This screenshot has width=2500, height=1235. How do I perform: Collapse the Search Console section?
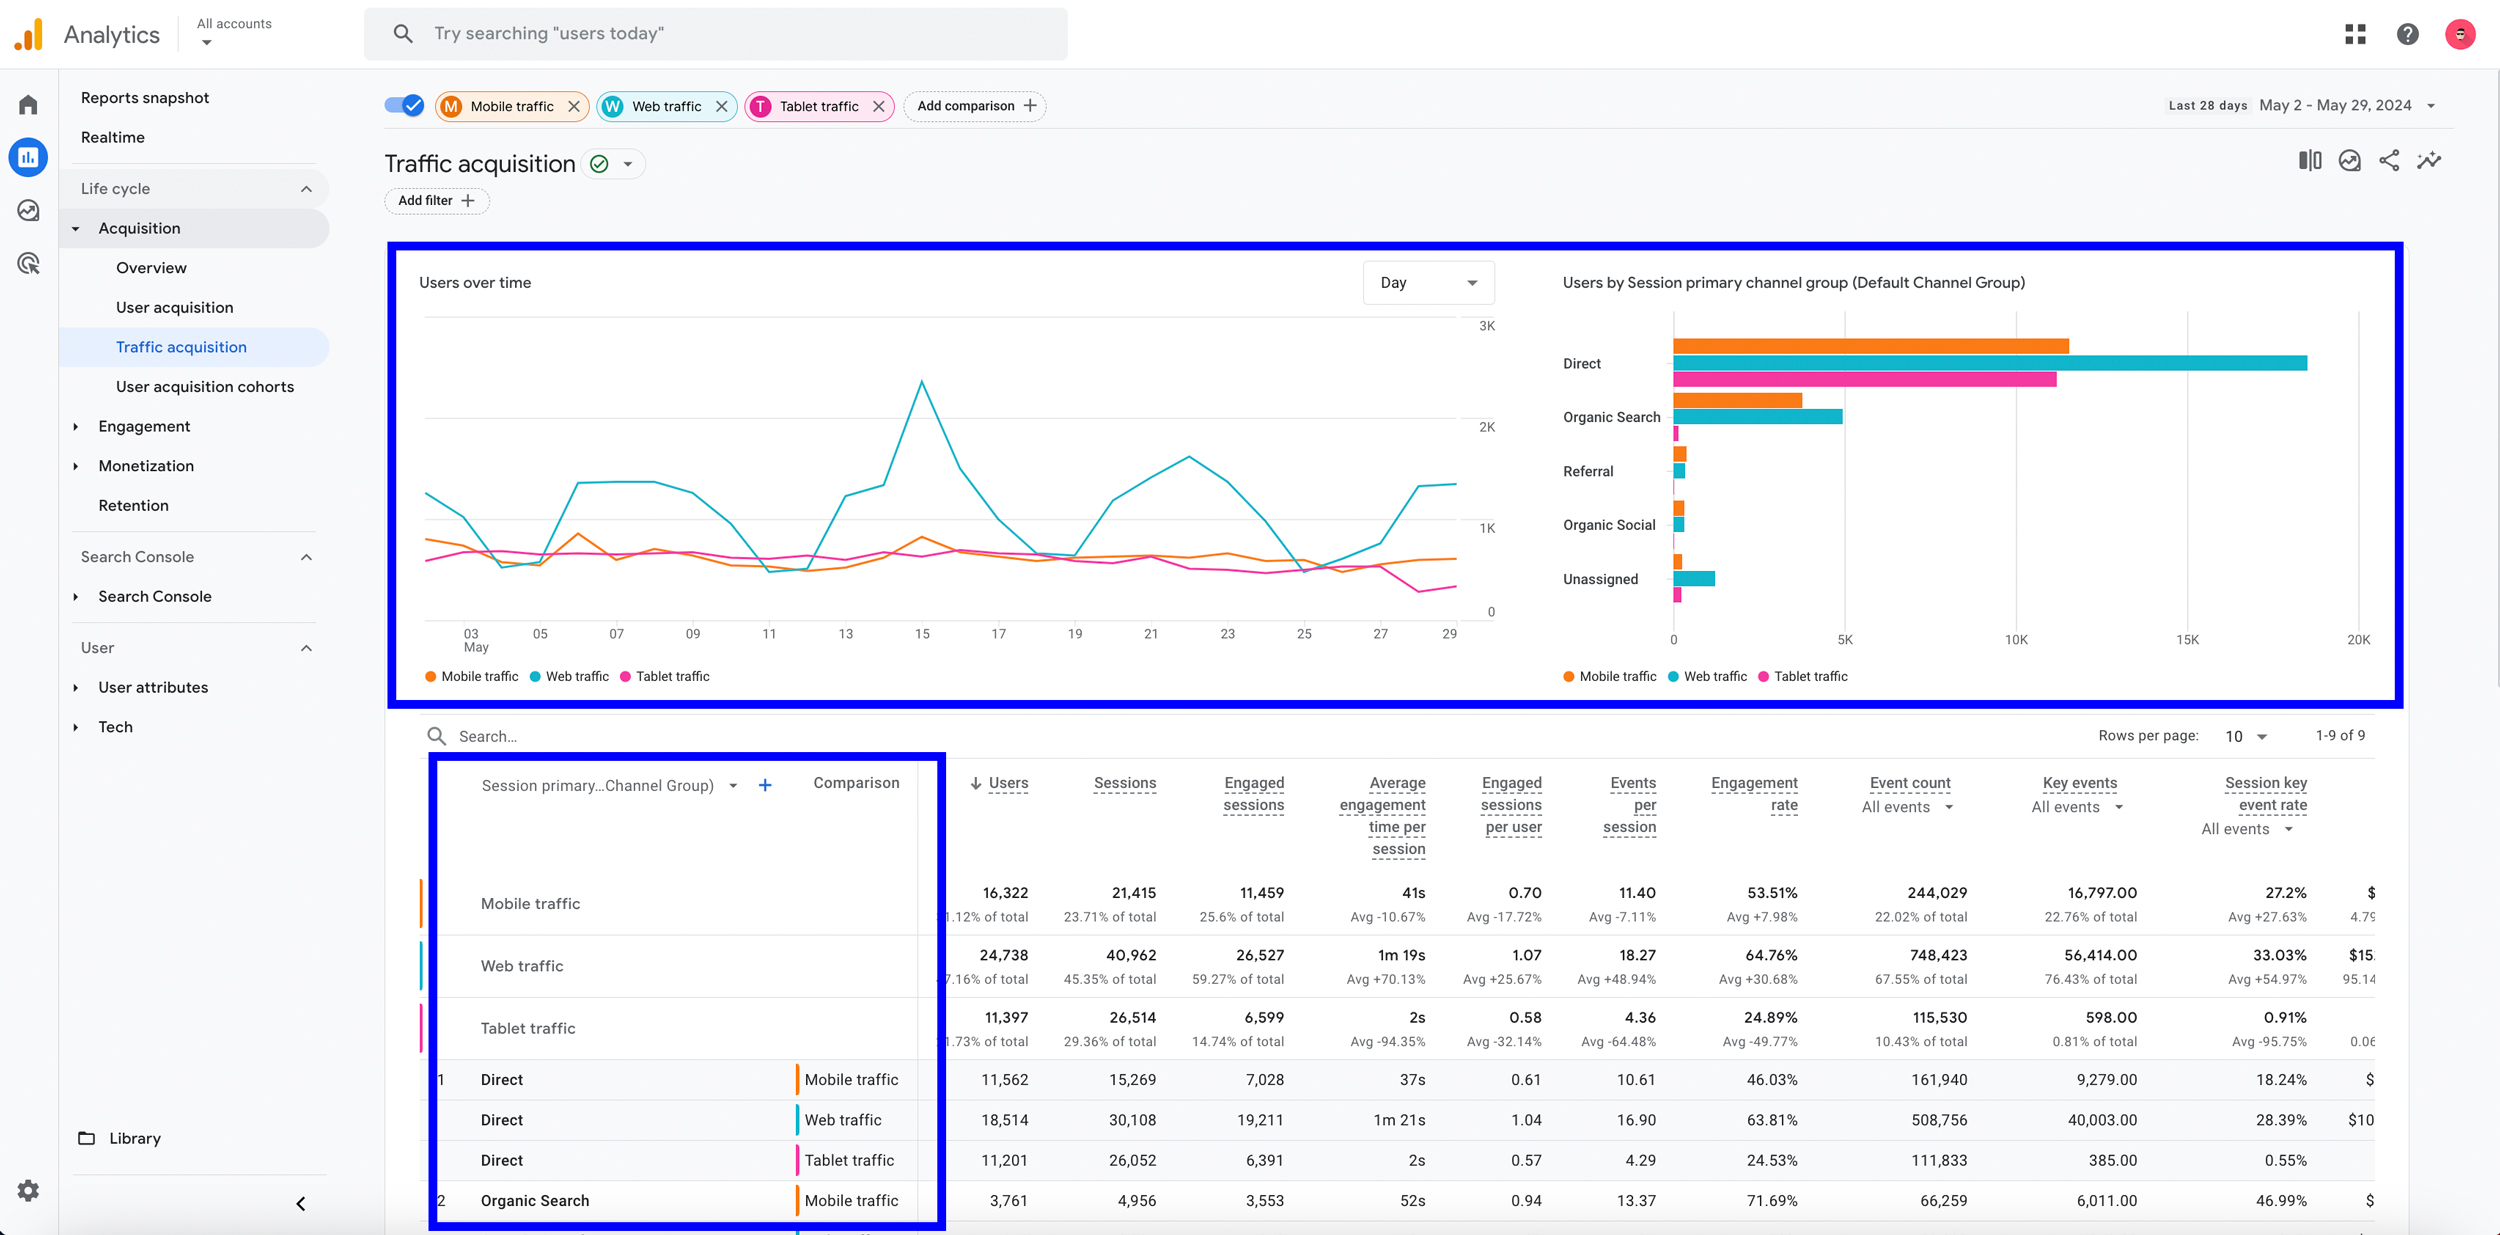pyautogui.click(x=306, y=557)
